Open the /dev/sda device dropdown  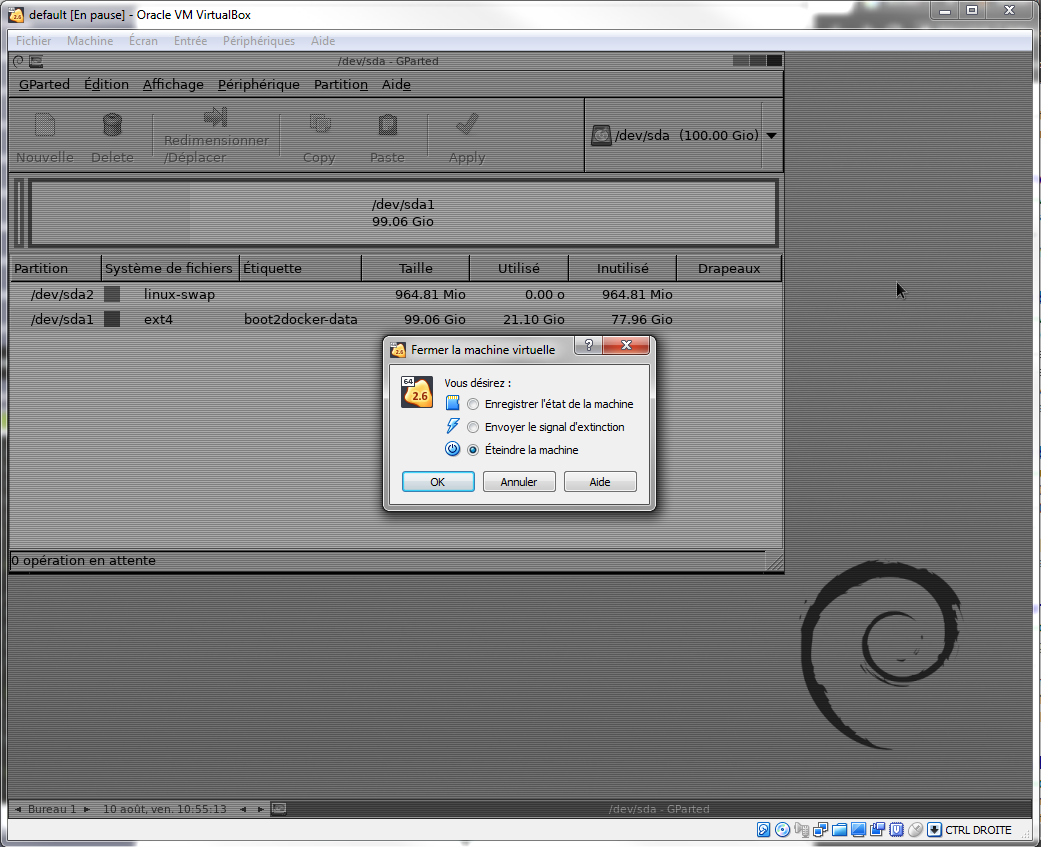pos(771,135)
